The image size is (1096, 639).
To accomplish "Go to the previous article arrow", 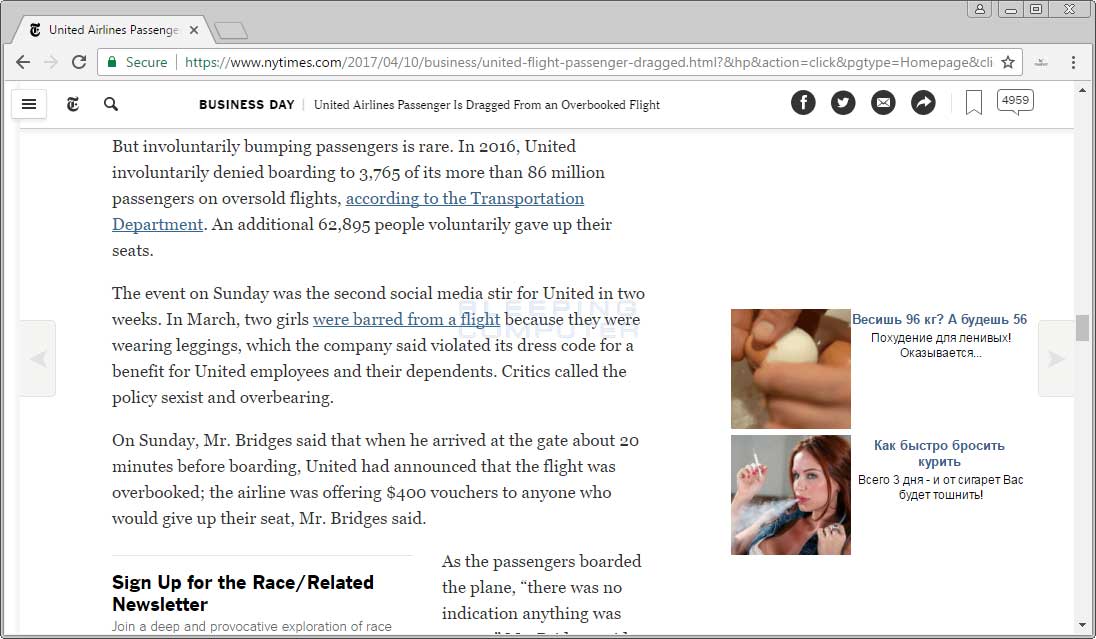I will (38, 359).
